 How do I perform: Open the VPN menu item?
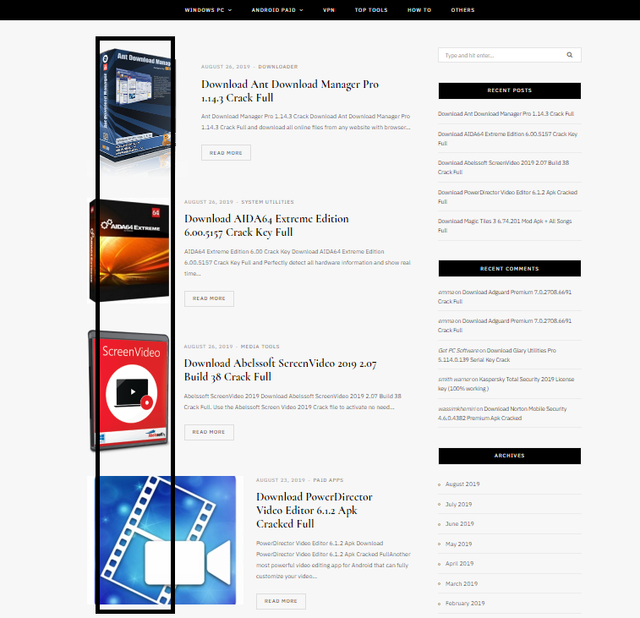tap(329, 10)
